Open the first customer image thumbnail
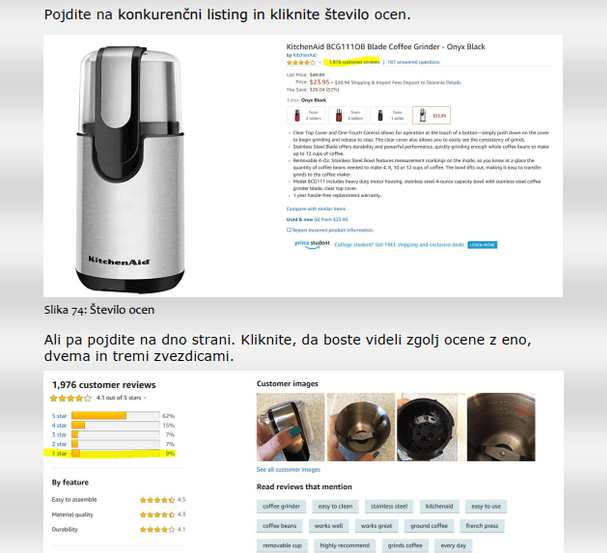 291,427
